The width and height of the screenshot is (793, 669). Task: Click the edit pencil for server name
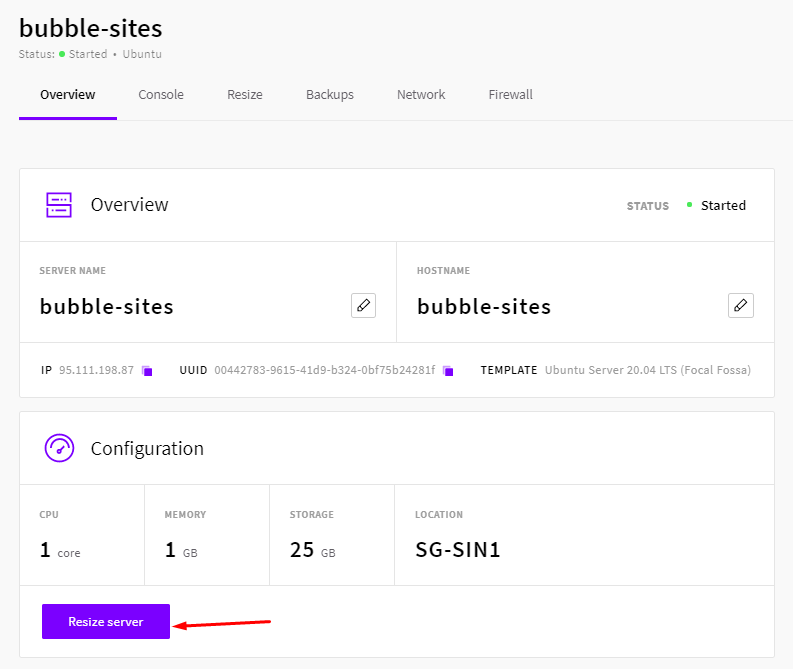(363, 306)
